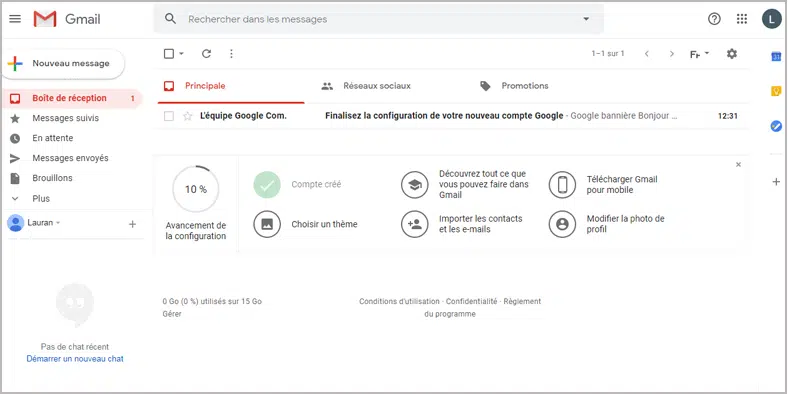The width and height of the screenshot is (788, 394).
Task: Open Google Calendar side panel icon
Action: tap(776, 57)
